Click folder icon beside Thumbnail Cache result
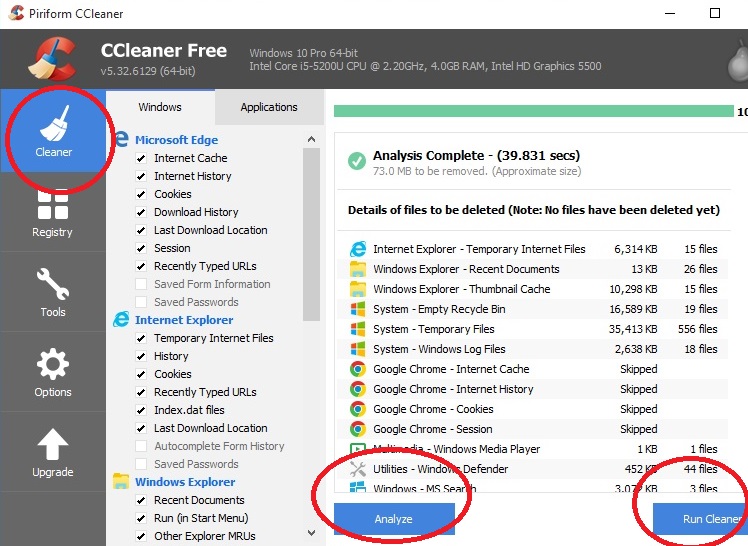Image resolution: width=748 pixels, height=546 pixels. [358, 289]
